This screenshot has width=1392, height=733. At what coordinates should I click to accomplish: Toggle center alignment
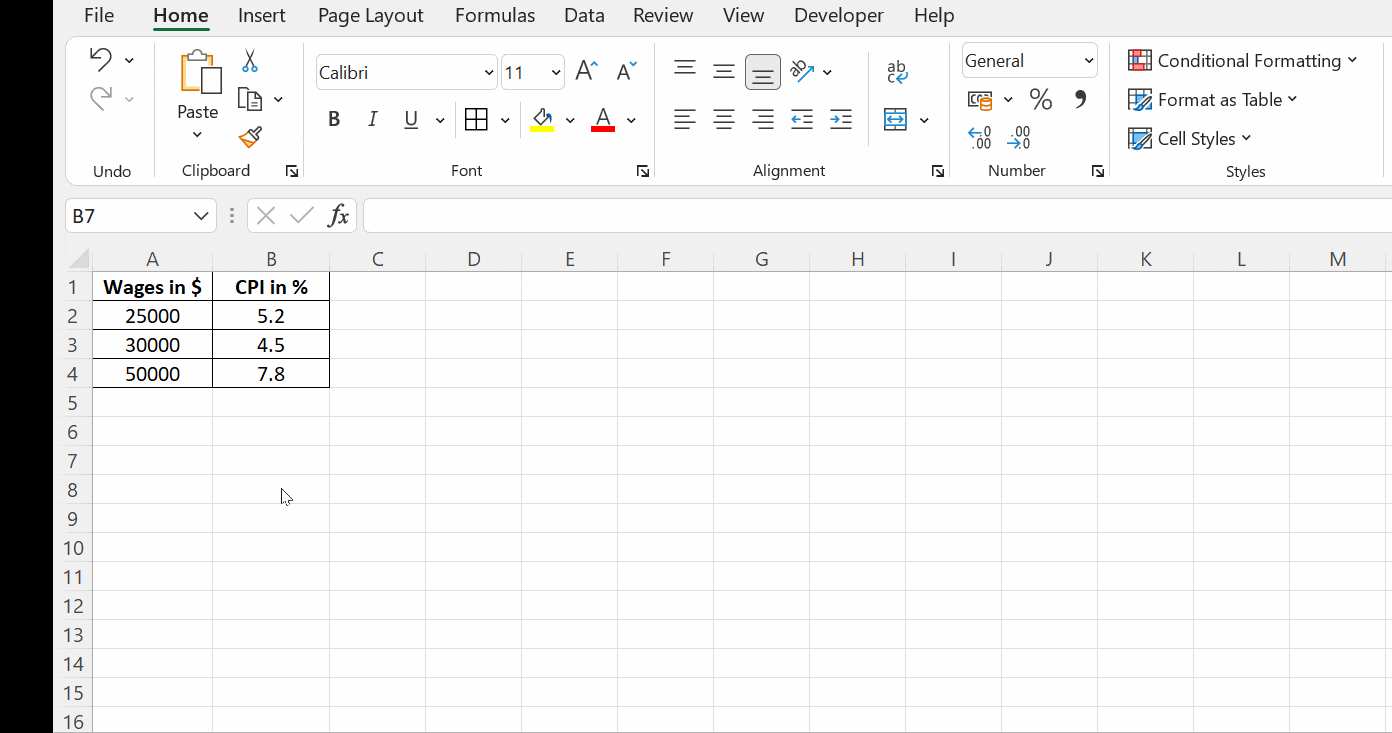[724, 119]
